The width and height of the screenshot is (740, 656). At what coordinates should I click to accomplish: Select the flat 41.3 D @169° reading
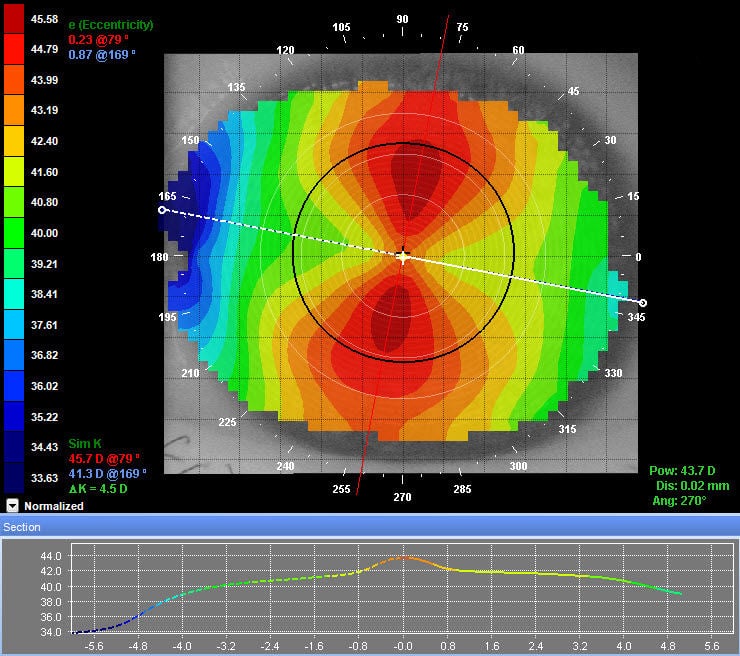(107, 472)
